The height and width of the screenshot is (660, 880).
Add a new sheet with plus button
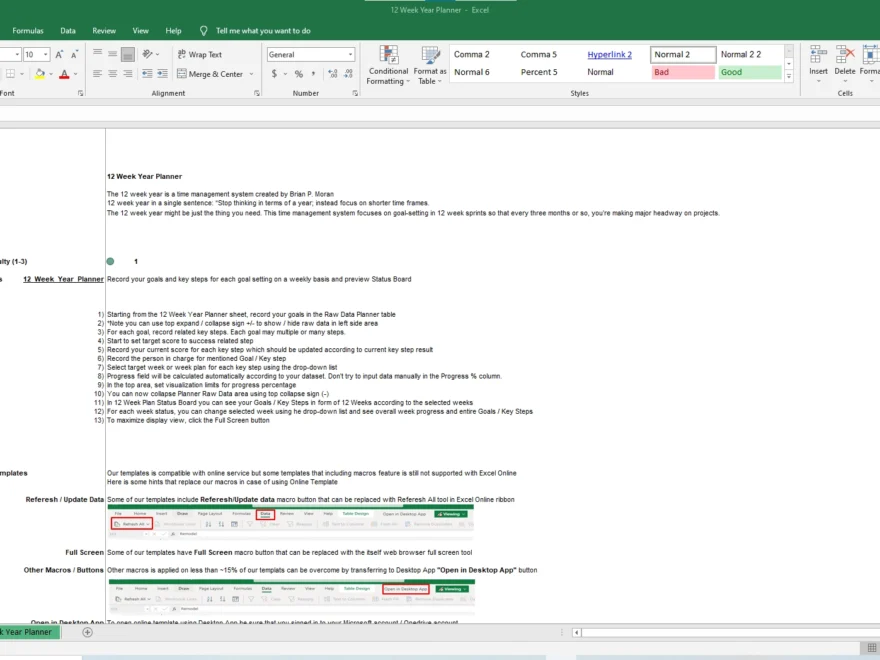(87, 632)
